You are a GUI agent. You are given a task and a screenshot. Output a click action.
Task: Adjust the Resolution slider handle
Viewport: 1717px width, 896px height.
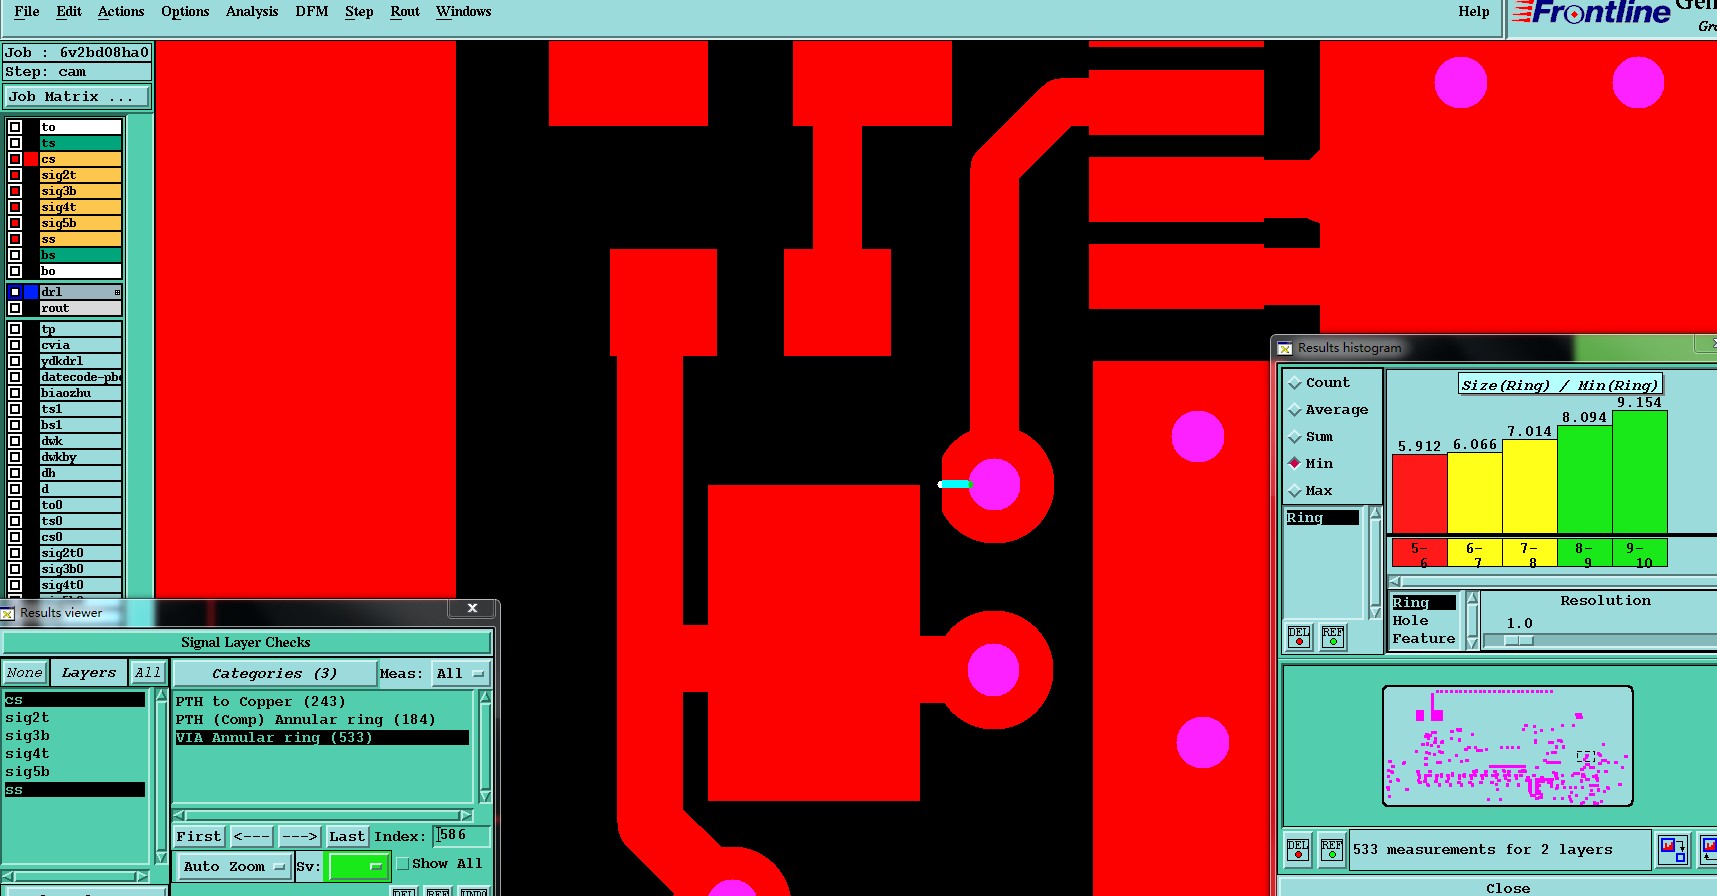[1519, 640]
